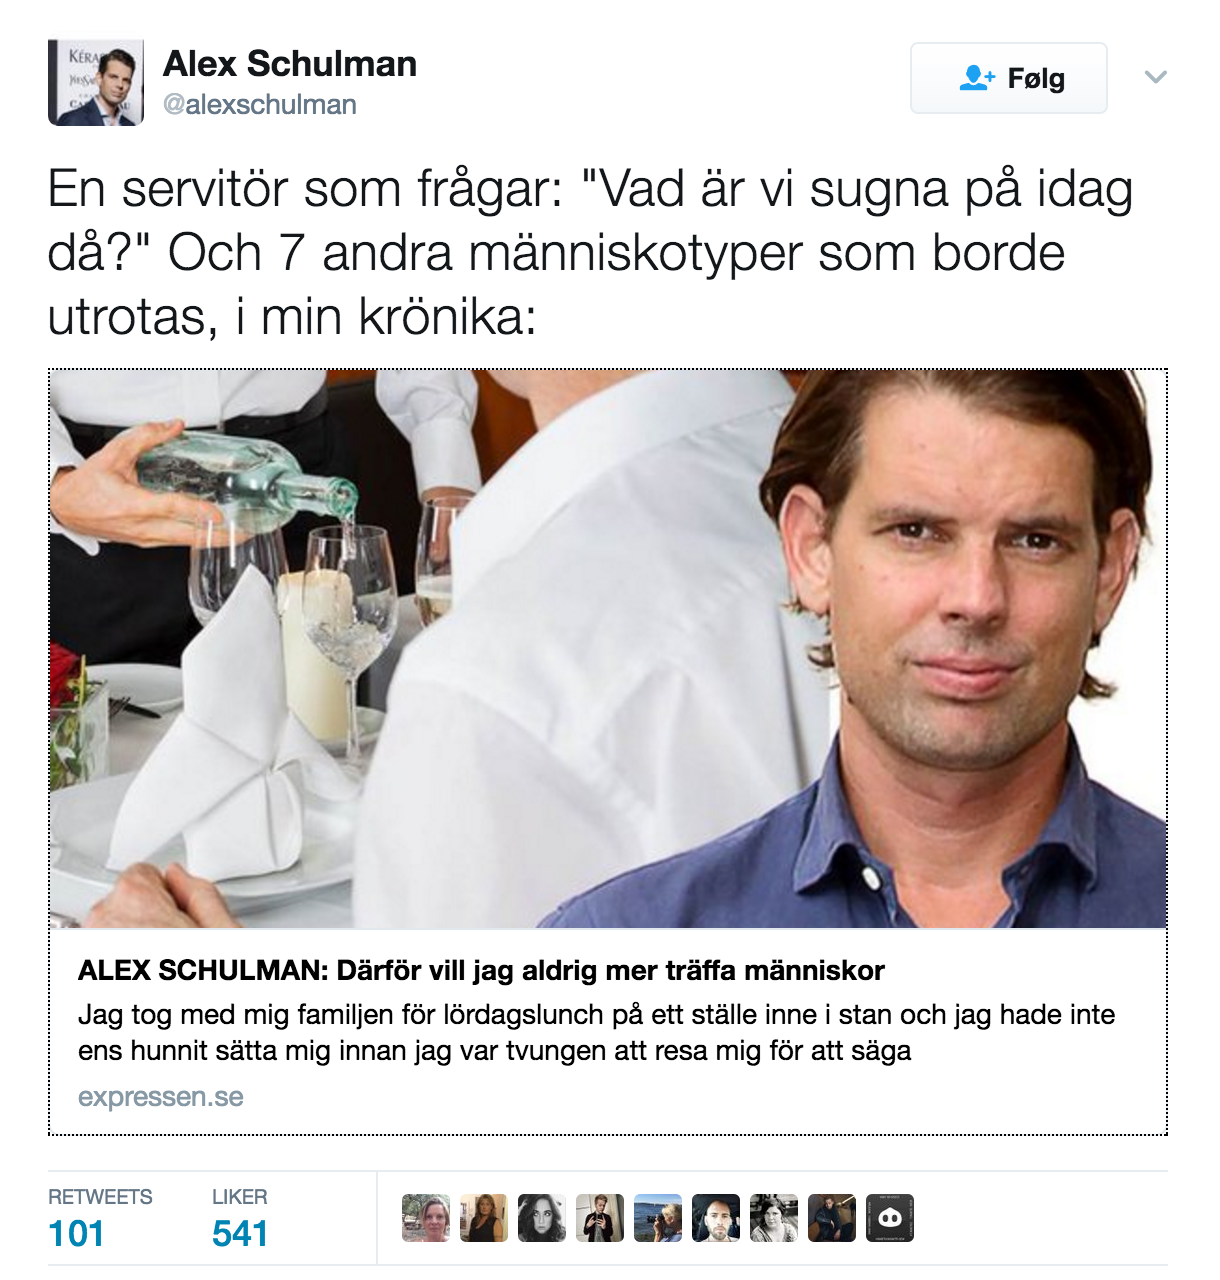Open mirror selfie liker avatar
The image size is (1220, 1280).
[600, 1218]
